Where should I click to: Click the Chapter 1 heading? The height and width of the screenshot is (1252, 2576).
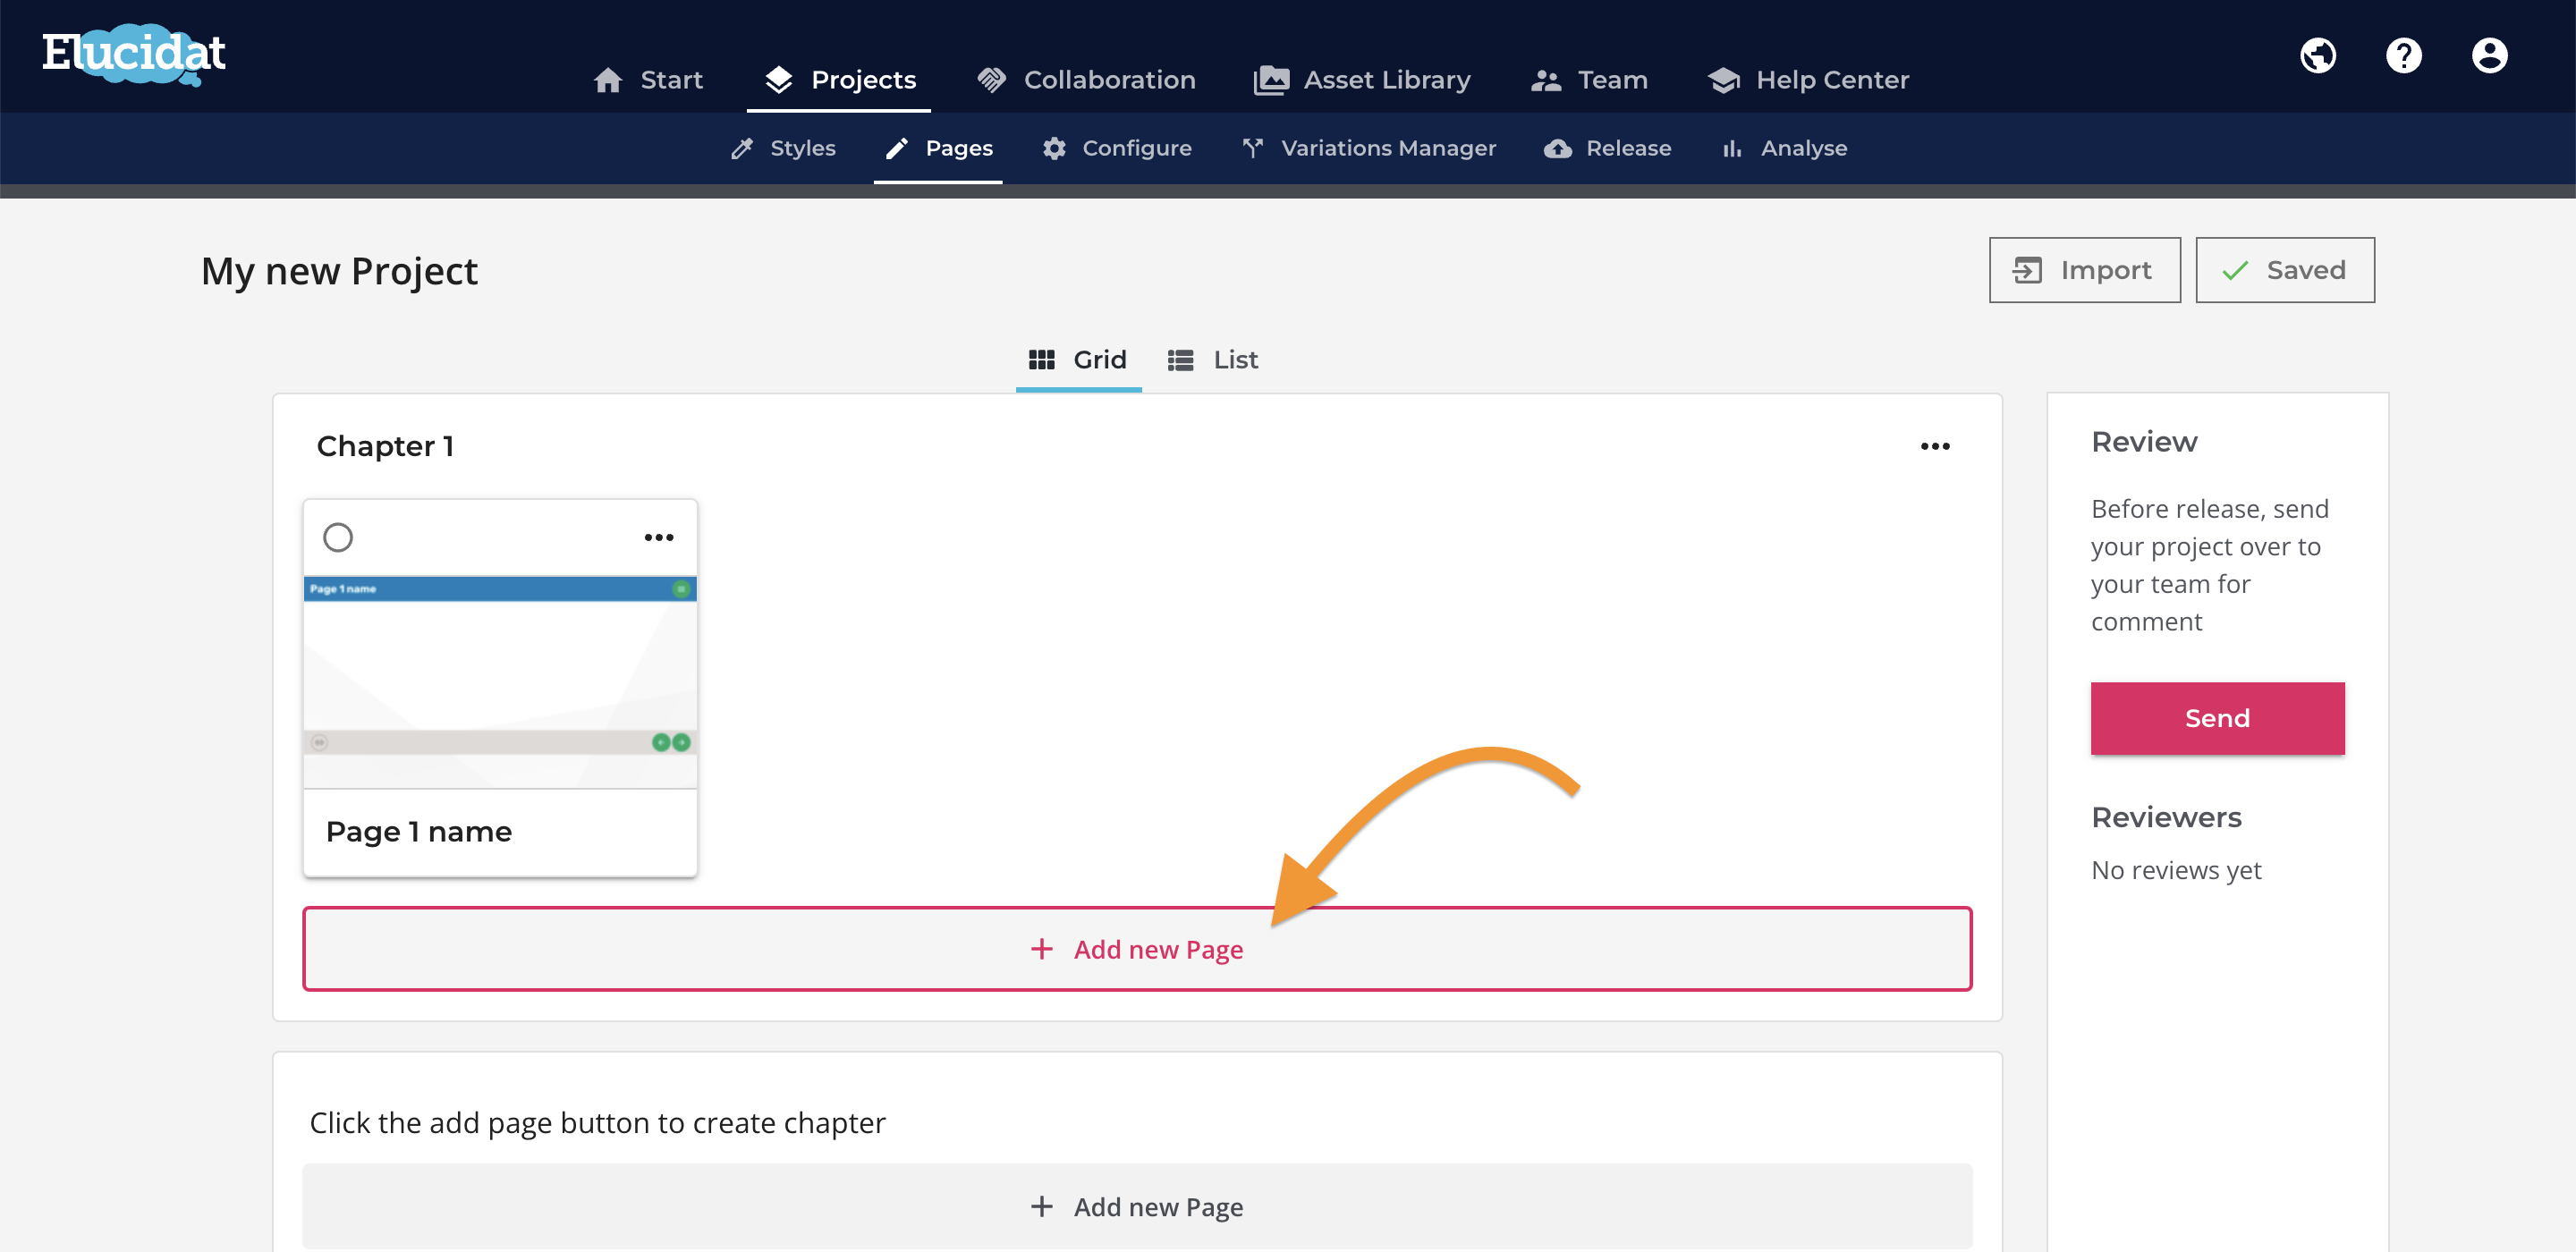point(385,446)
